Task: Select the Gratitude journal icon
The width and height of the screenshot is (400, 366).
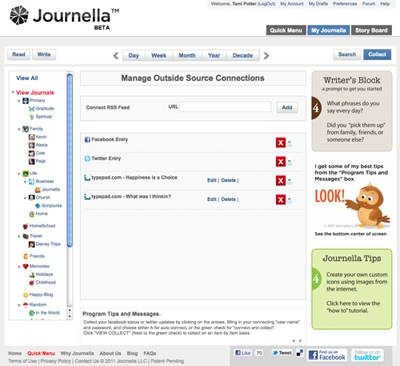Action: [32, 109]
